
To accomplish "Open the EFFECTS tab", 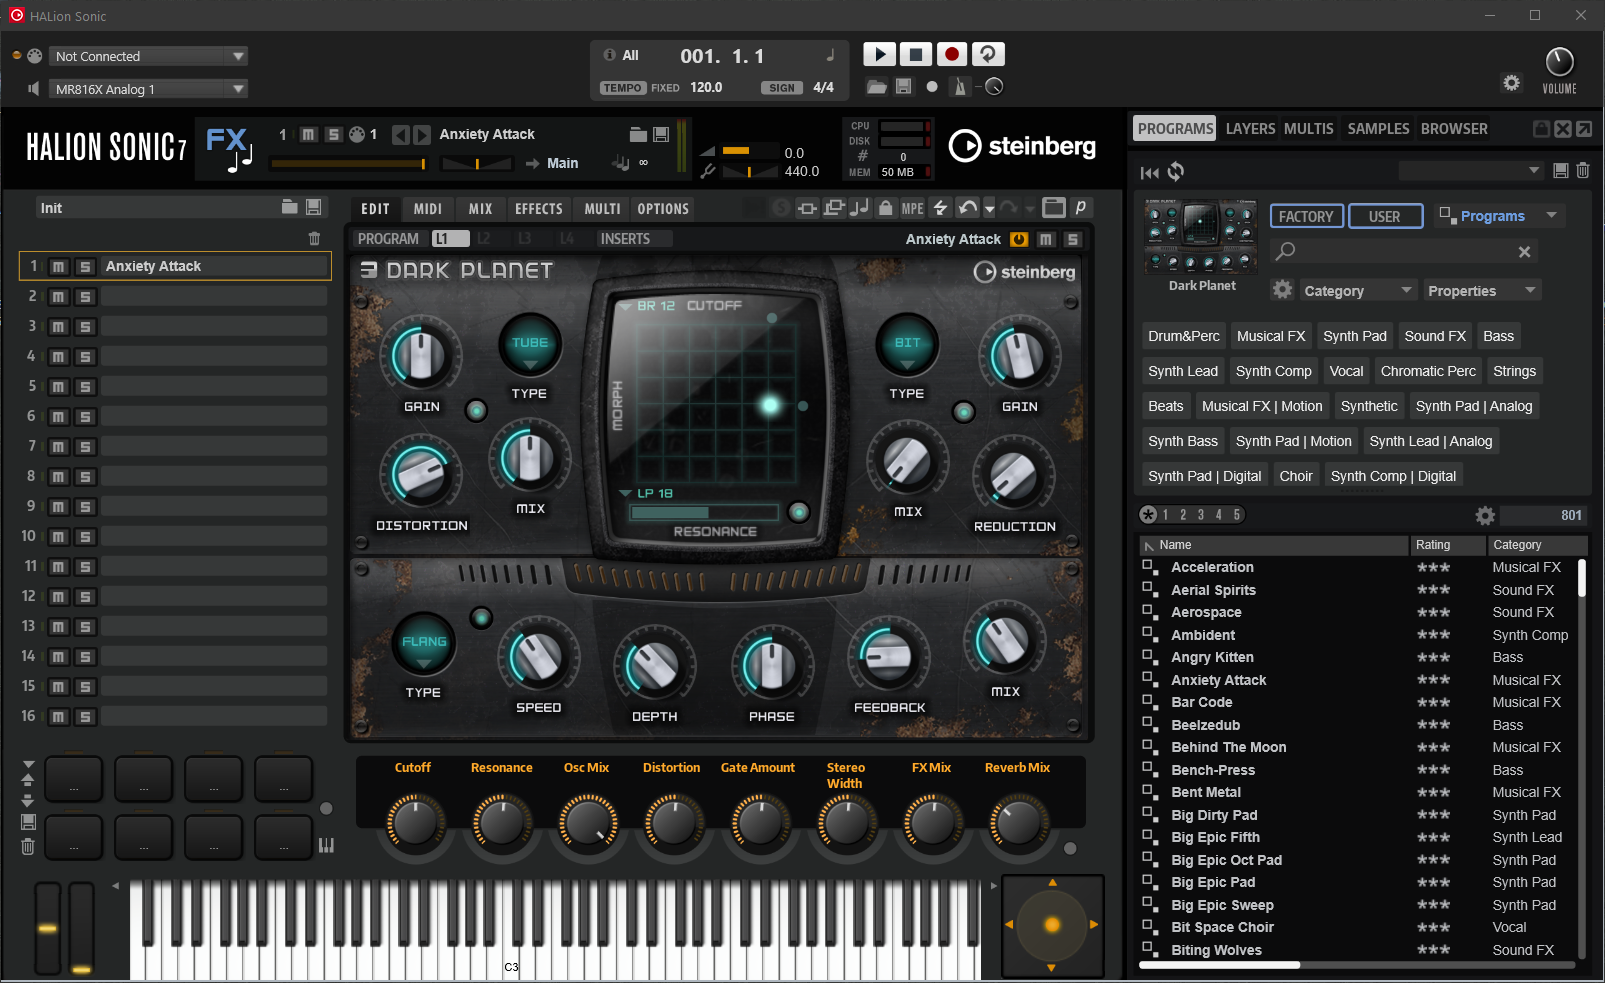I will 539,209.
